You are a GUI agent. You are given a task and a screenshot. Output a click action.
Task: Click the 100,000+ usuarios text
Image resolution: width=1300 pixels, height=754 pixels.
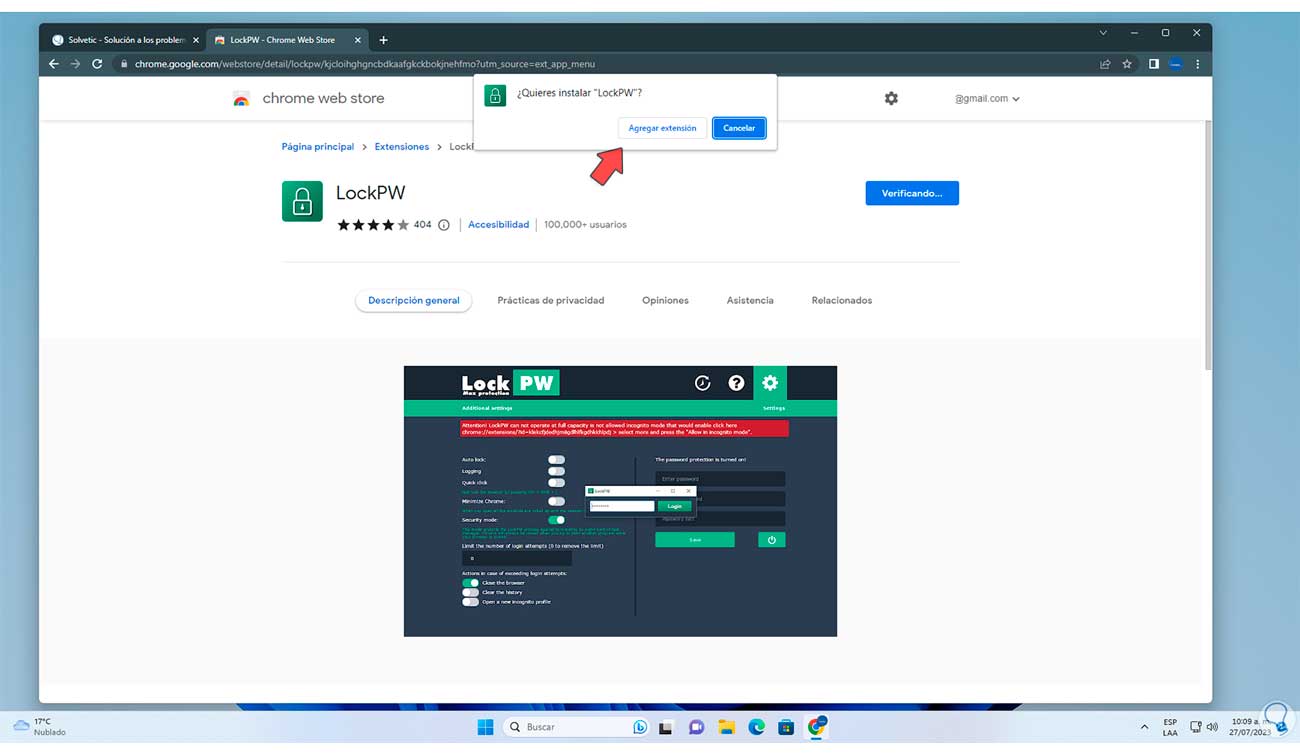tap(585, 225)
